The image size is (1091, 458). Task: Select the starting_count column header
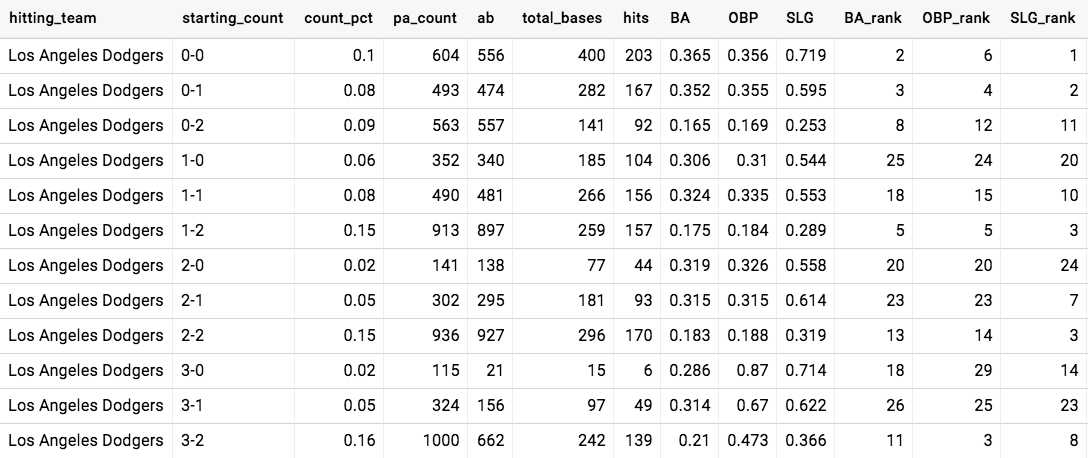tap(232, 19)
